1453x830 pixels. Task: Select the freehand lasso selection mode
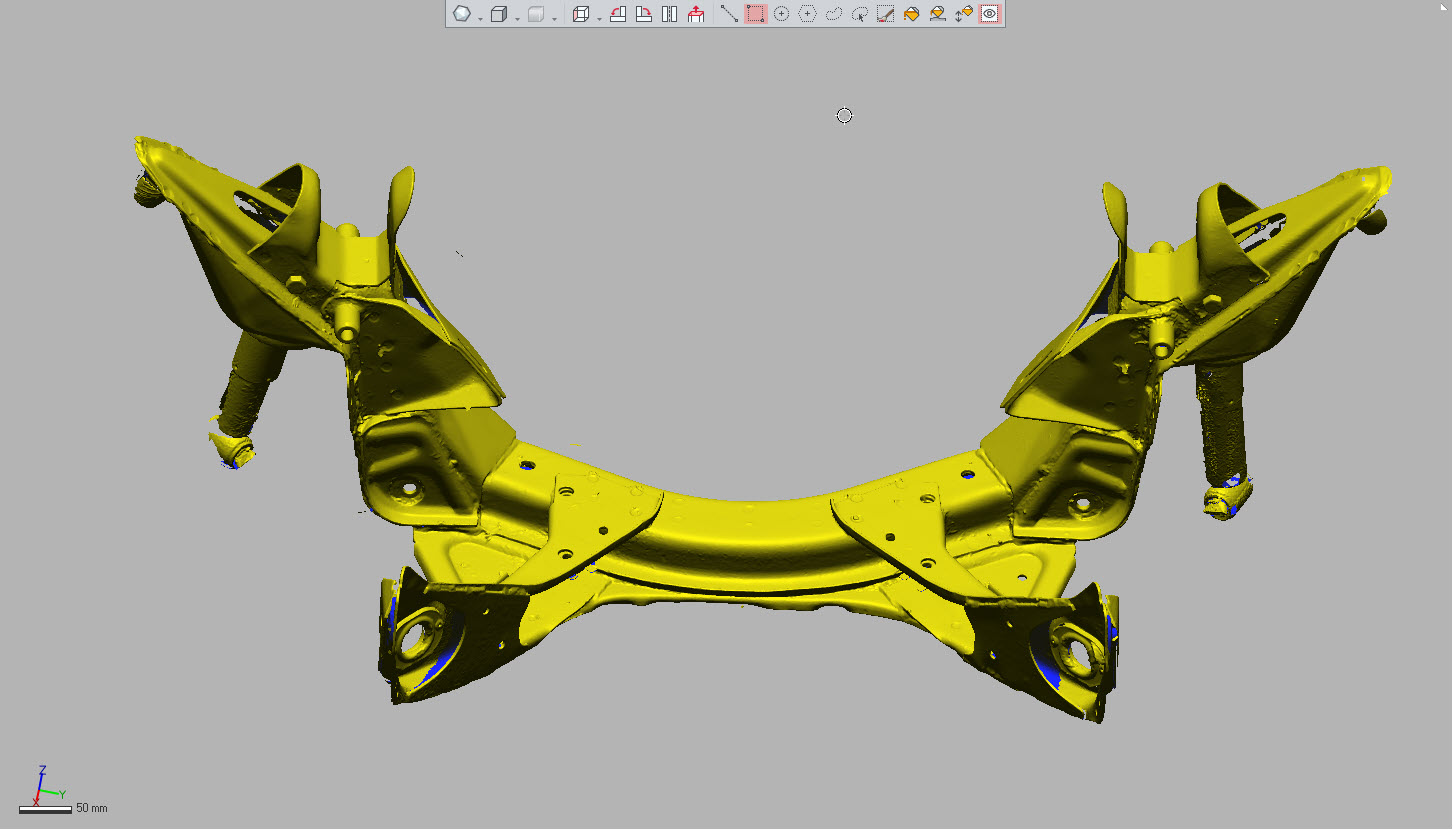tap(834, 14)
